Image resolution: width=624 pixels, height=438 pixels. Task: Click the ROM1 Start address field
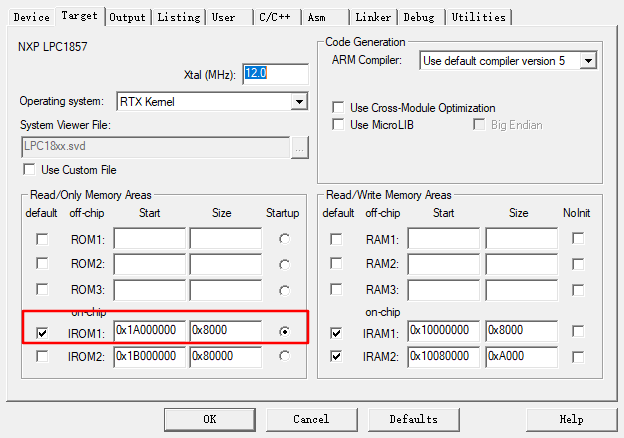click(150, 239)
